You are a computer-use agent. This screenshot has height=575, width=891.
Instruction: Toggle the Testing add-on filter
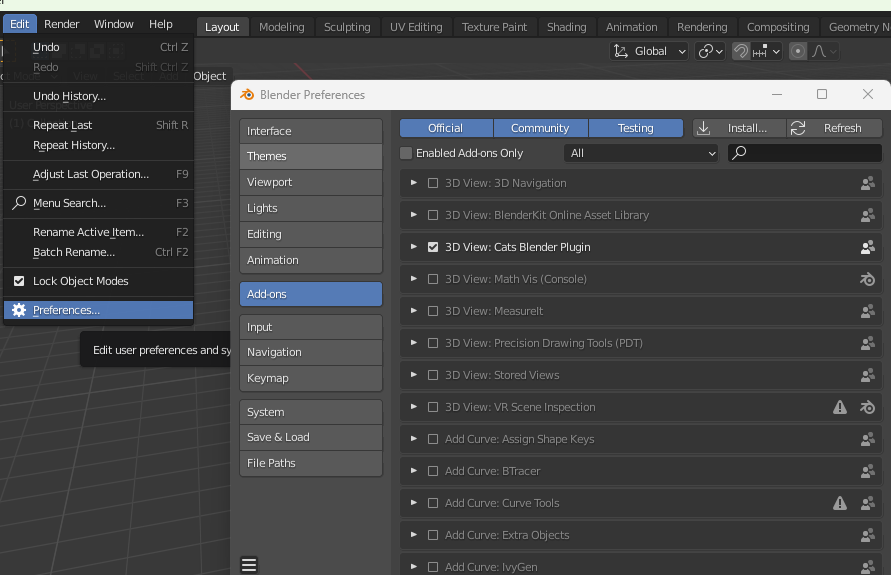click(636, 128)
